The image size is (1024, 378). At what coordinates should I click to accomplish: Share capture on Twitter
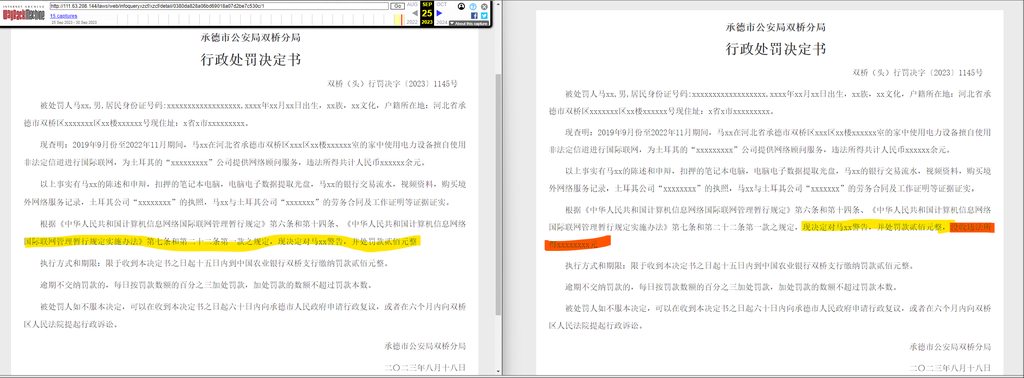484,16
